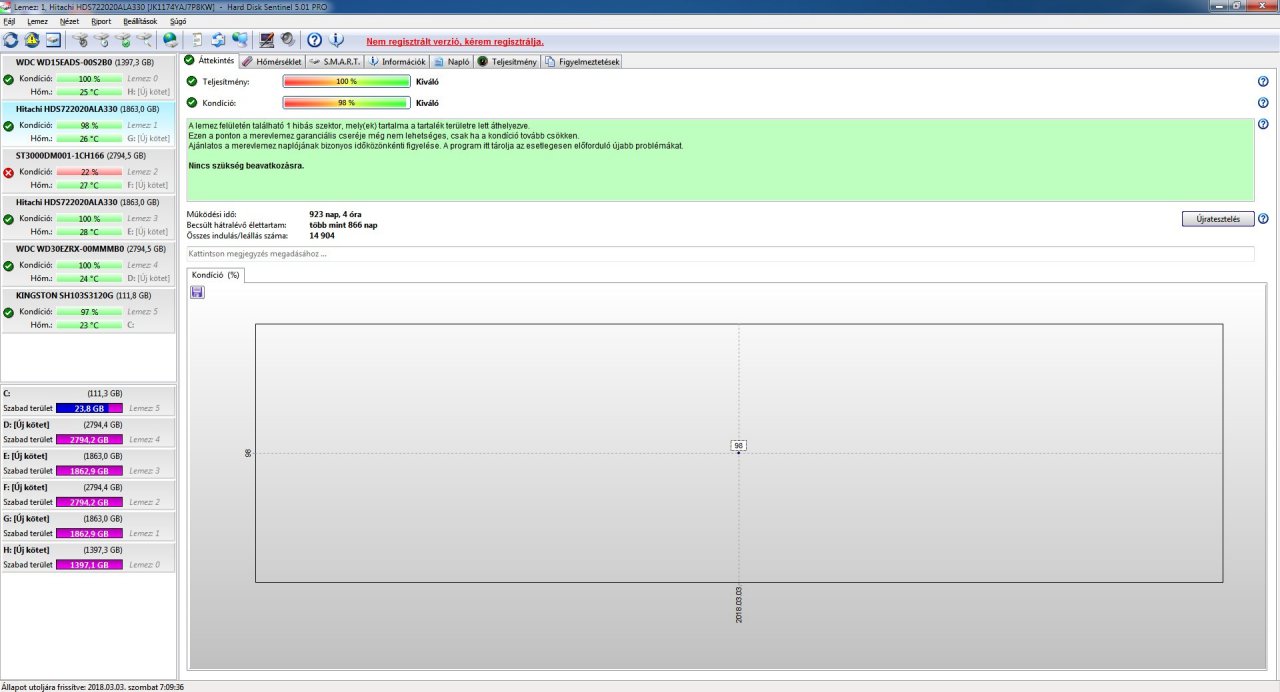Click the status bar last refresh time text

93,687
